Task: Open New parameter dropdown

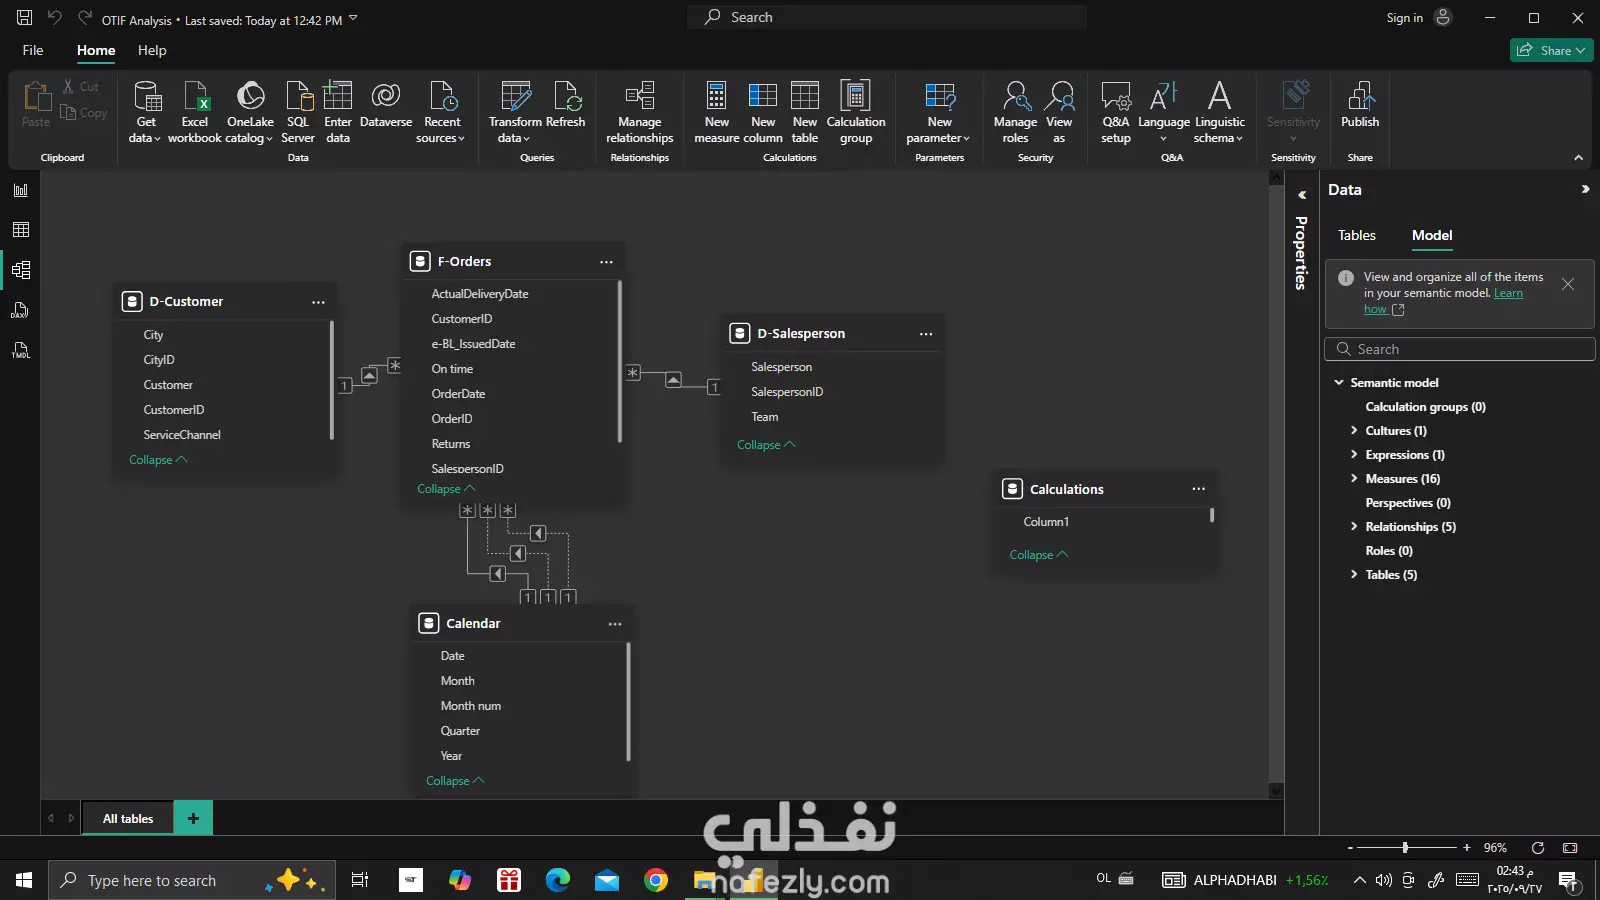Action: pos(939,112)
